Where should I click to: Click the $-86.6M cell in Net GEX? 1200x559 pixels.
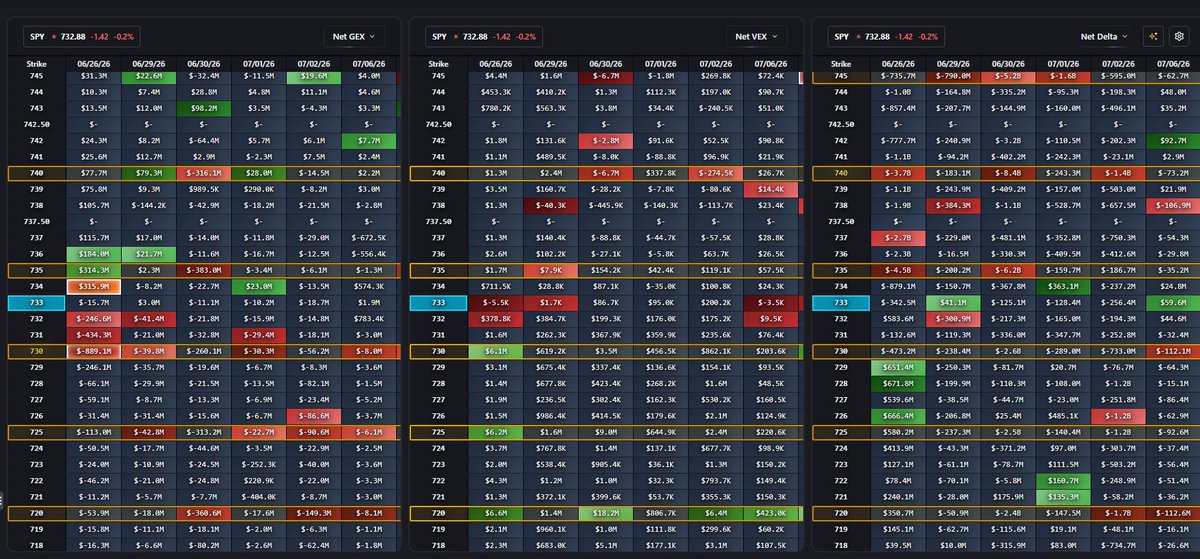tap(313, 415)
